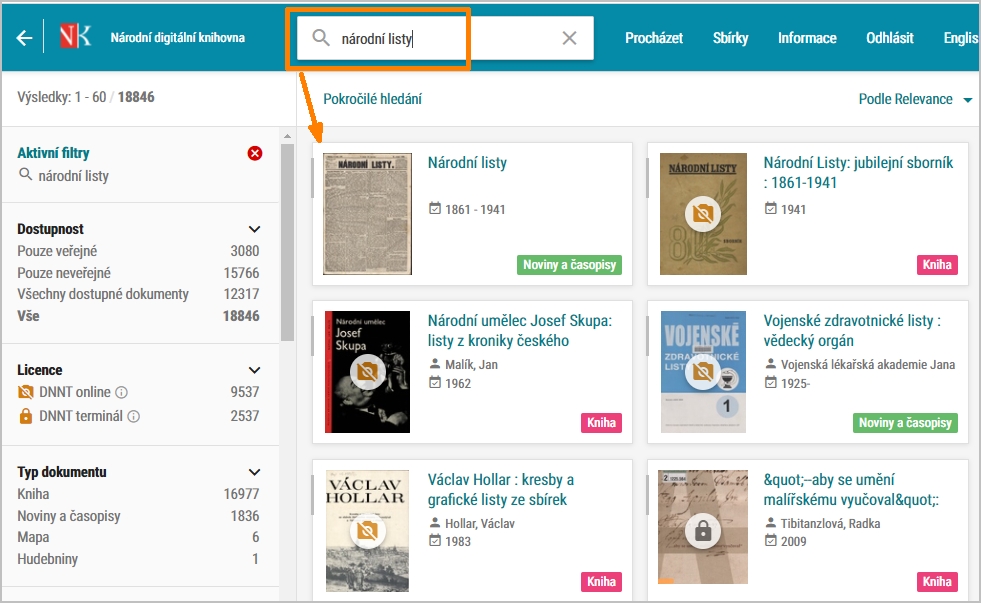Click the no-camera badge on jubilejní sborník cover

tap(703, 214)
